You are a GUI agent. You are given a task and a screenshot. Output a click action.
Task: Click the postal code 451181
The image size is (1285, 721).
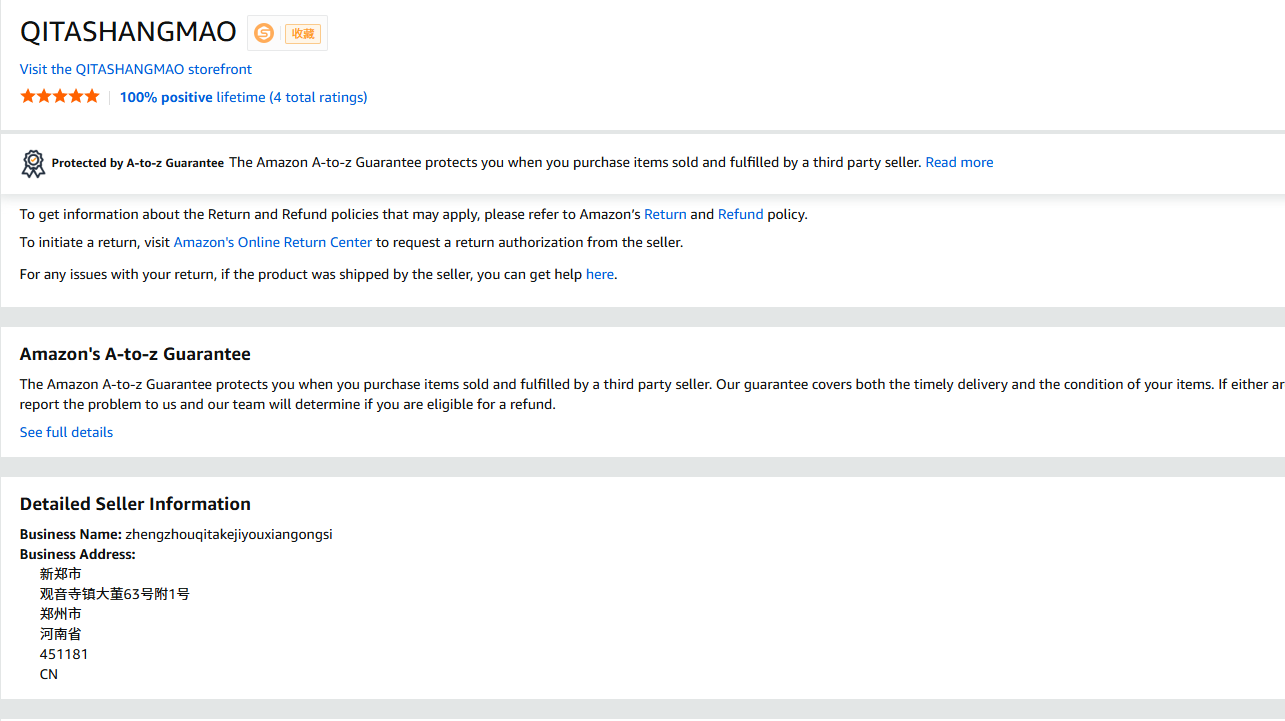pos(64,654)
